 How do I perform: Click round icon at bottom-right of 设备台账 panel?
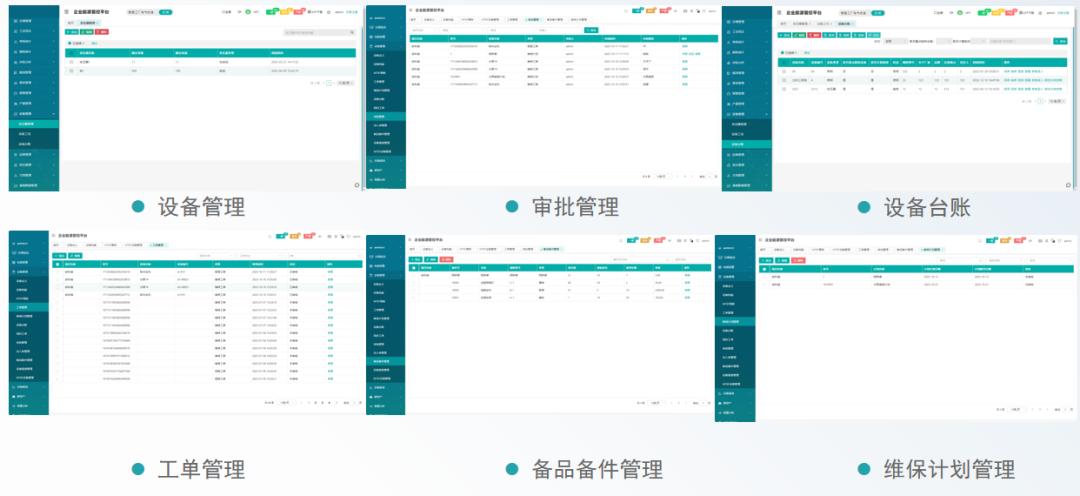coord(1068,185)
